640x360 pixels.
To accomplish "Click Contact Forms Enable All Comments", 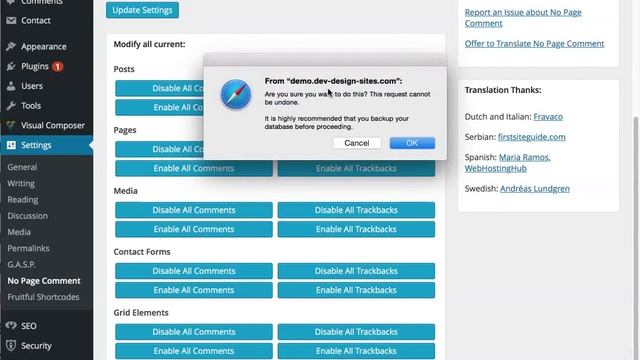I will click(194, 290).
